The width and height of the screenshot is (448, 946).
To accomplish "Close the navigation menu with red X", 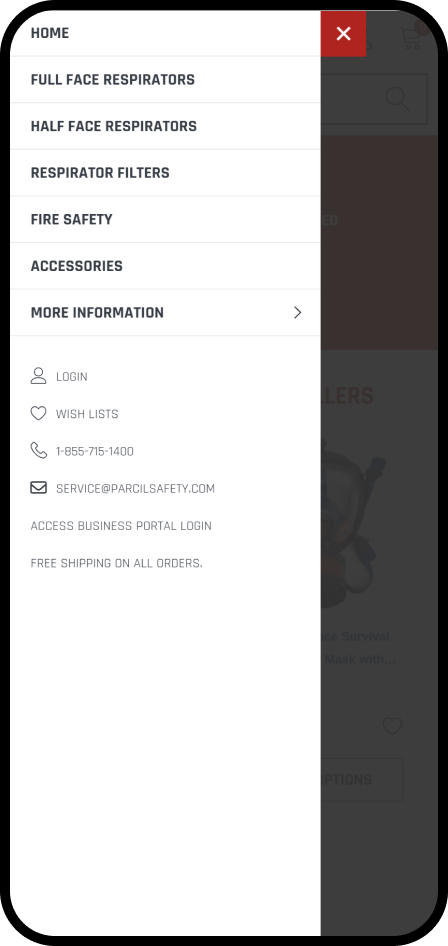I will pos(343,33).
